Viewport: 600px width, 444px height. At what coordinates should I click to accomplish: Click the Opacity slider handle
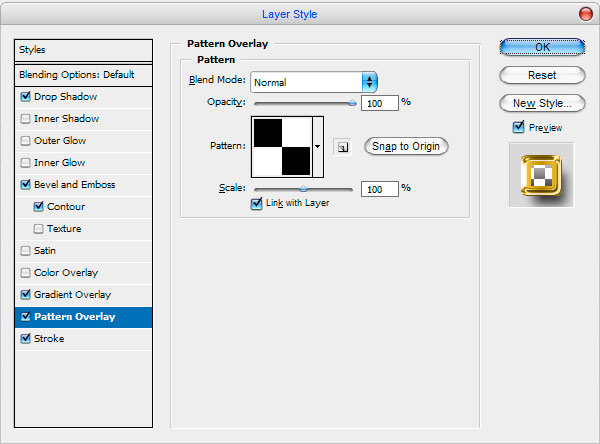click(x=352, y=103)
